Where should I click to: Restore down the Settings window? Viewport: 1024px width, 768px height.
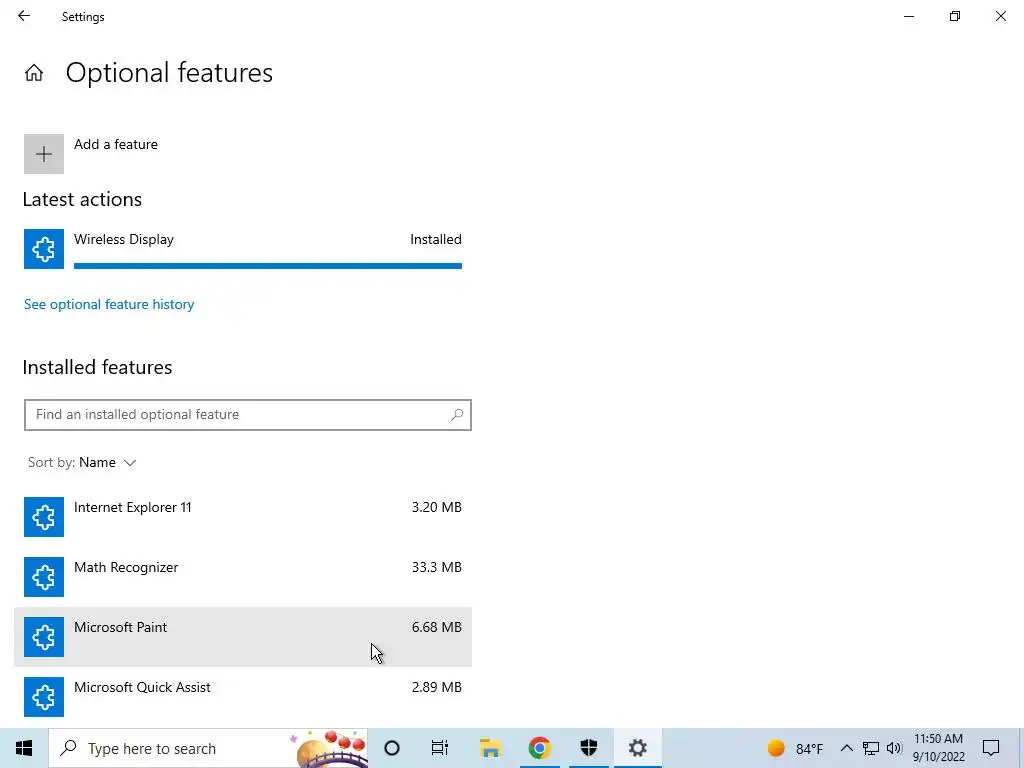tap(955, 16)
